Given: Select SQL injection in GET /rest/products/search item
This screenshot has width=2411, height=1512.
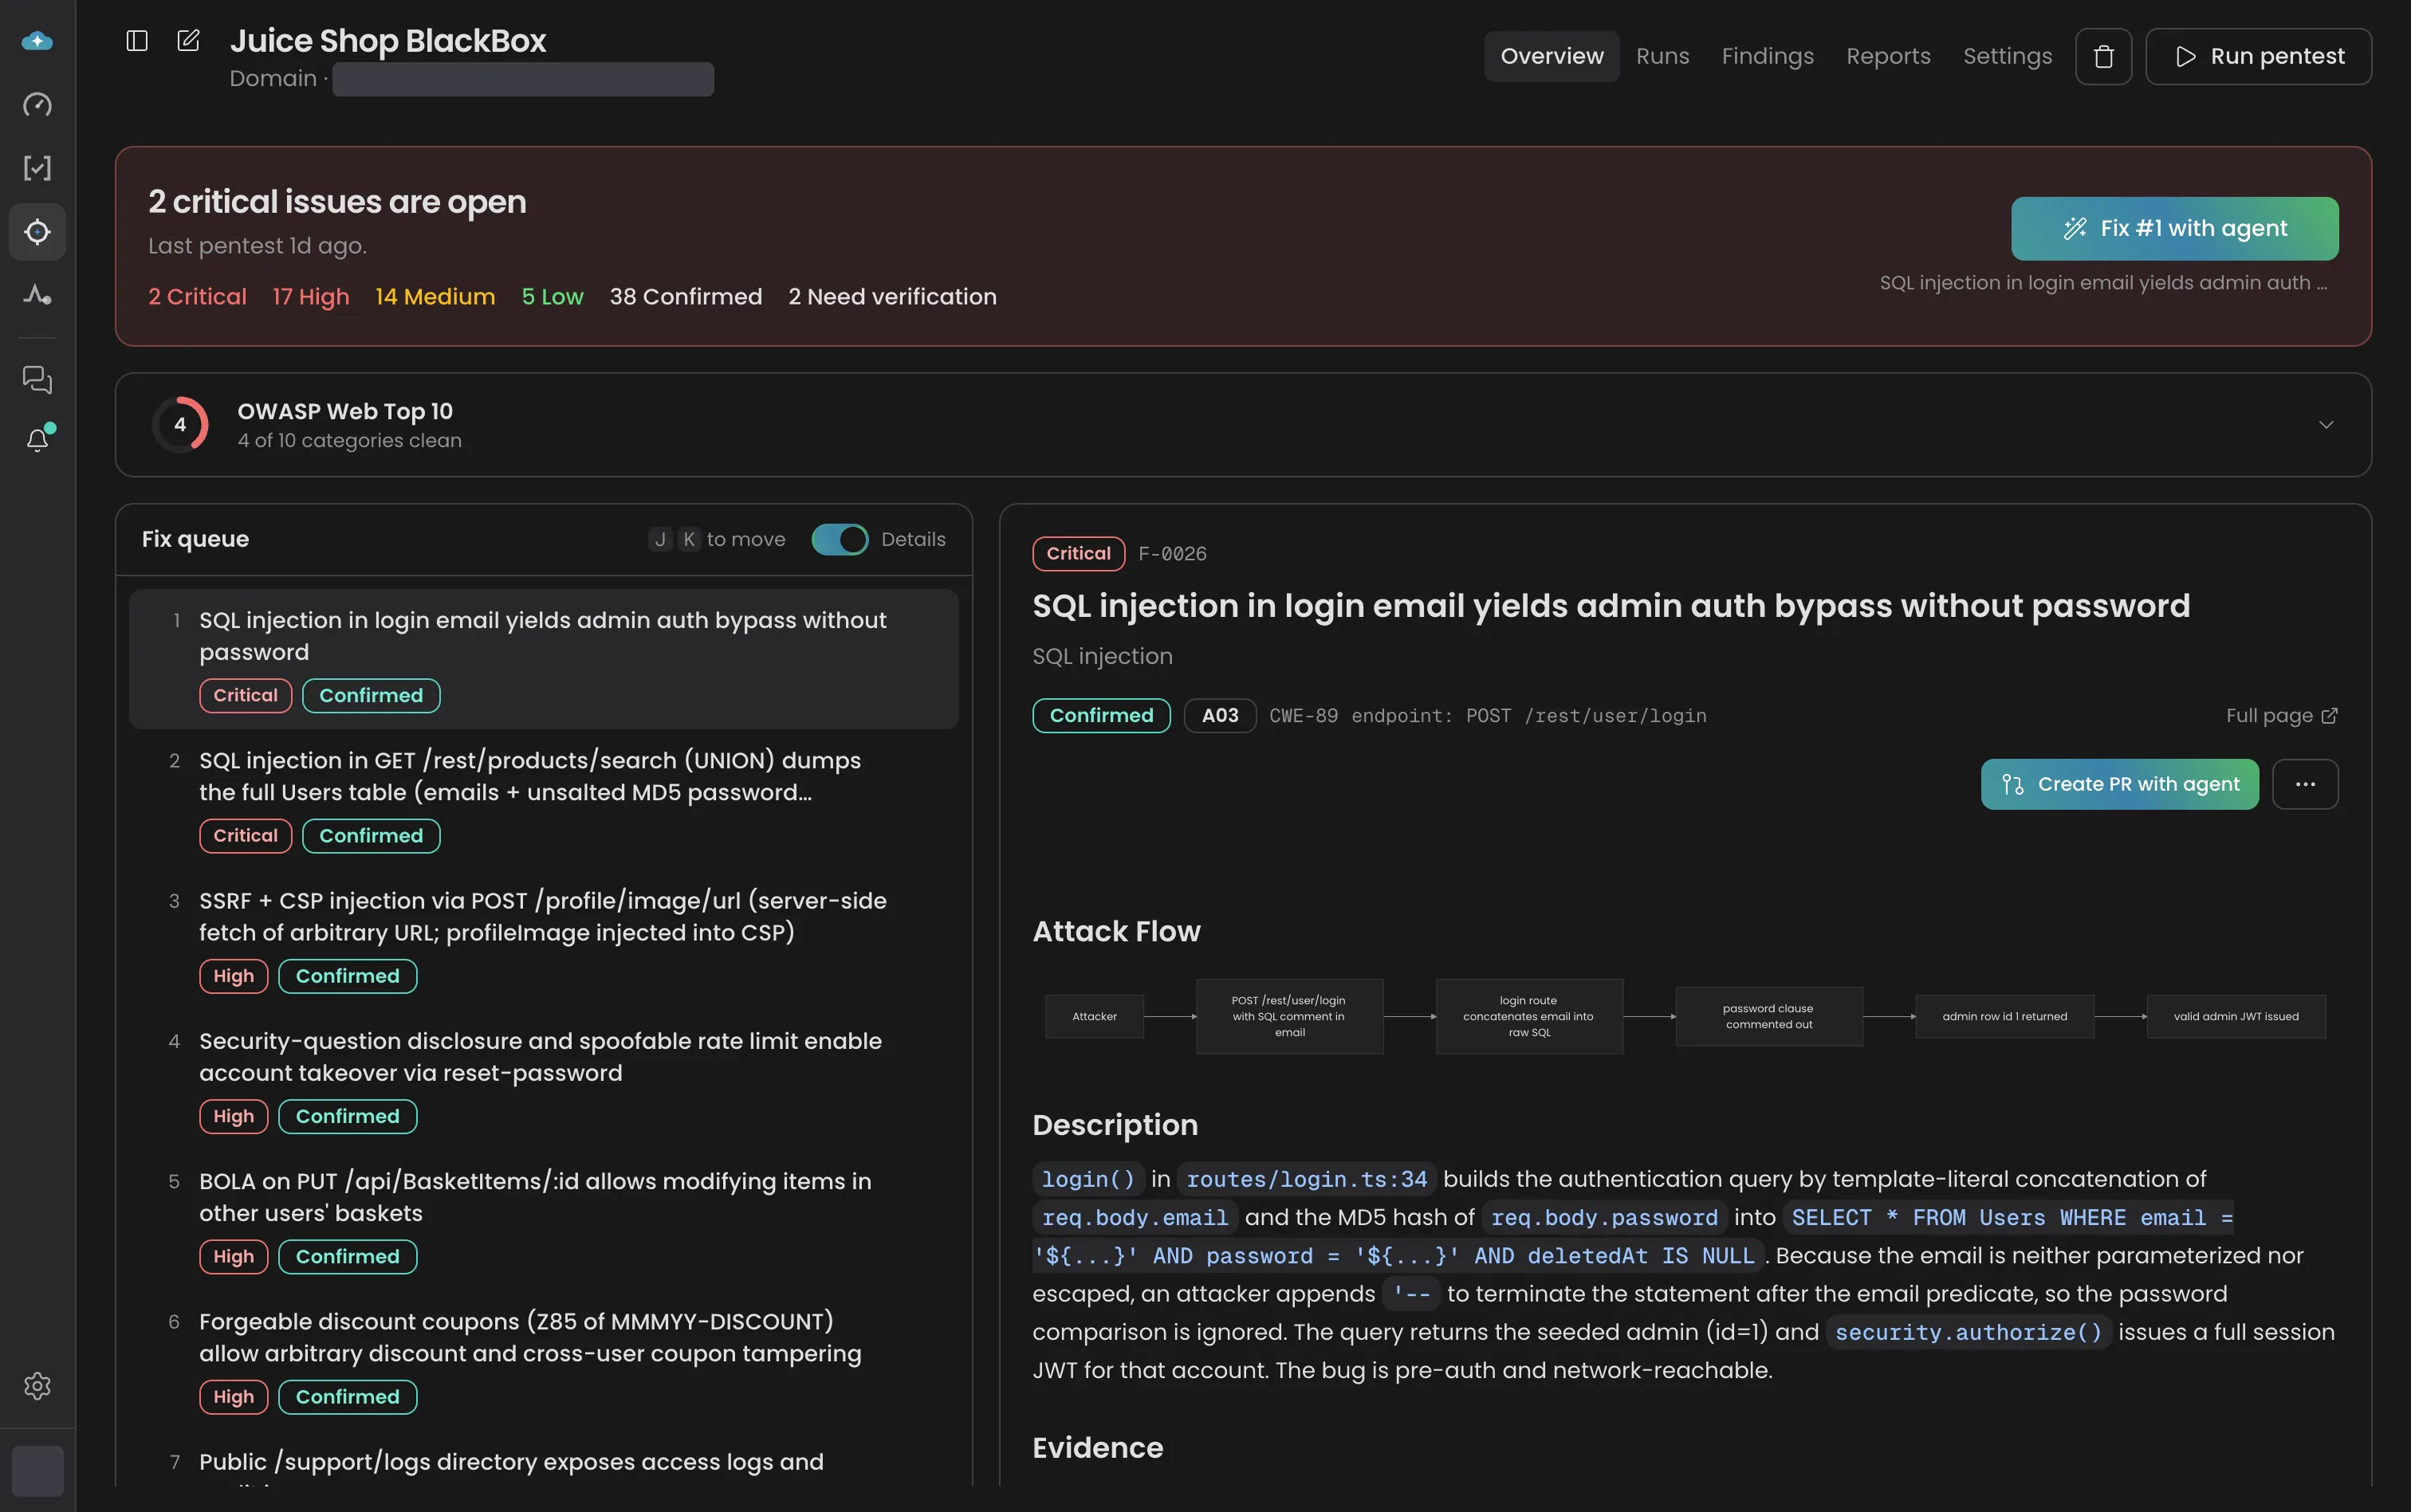Looking at the screenshot, I should click(543, 799).
